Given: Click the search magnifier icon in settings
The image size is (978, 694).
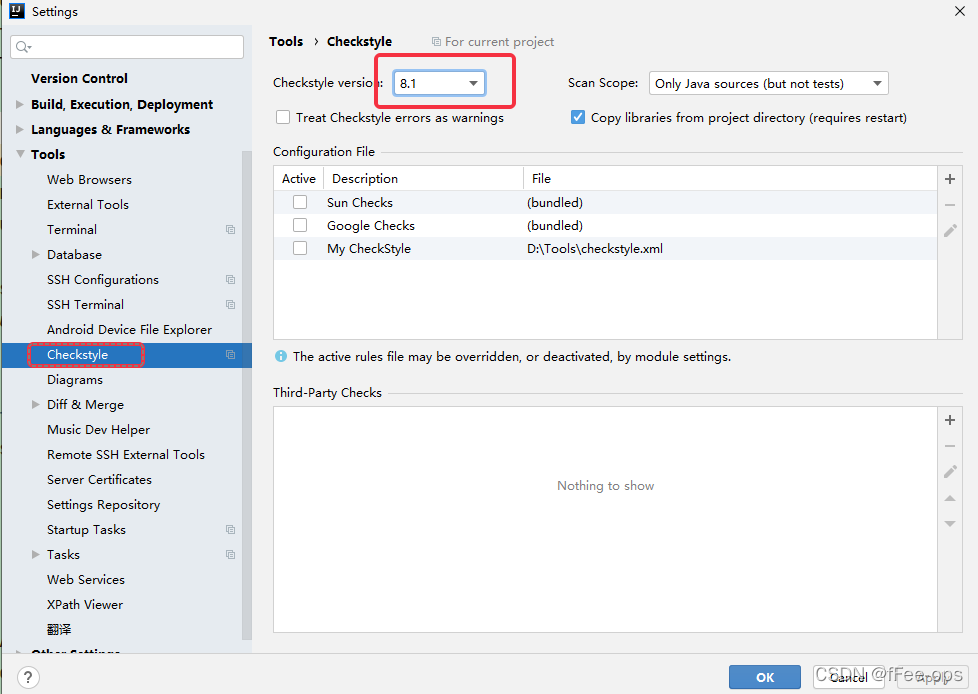Looking at the screenshot, I should pos(23,47).
